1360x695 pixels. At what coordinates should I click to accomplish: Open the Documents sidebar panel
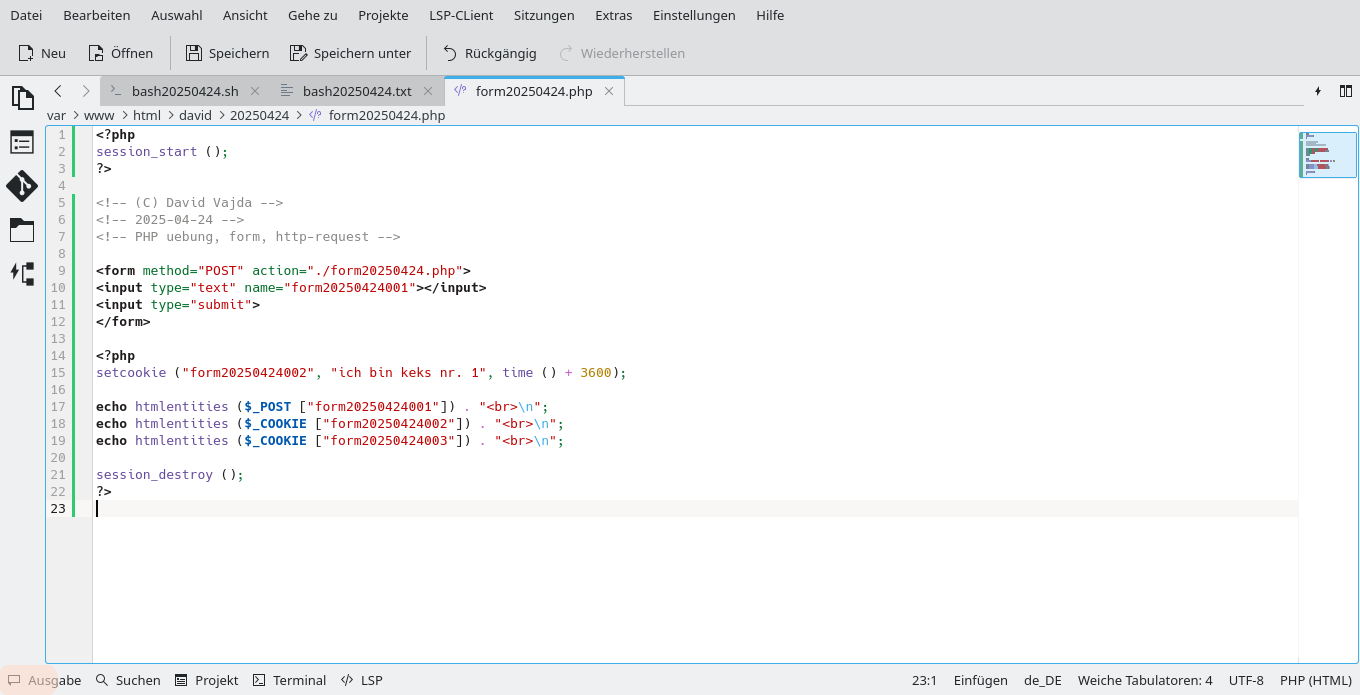[22, 97]
